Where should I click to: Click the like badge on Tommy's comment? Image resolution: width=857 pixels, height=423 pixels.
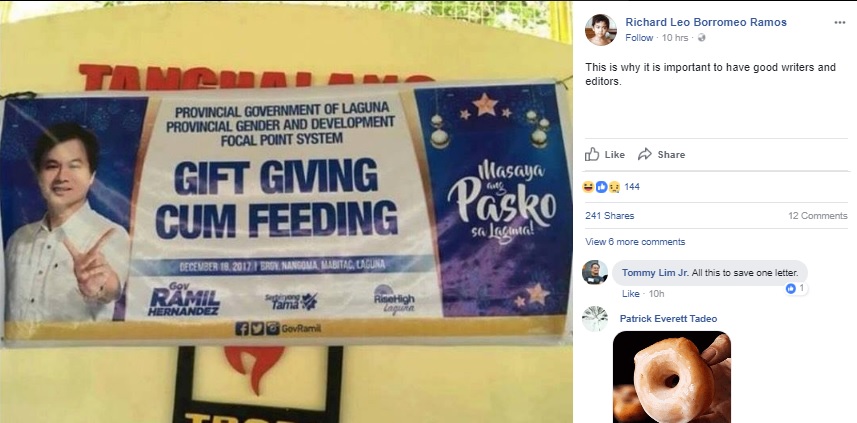(796, 288)
